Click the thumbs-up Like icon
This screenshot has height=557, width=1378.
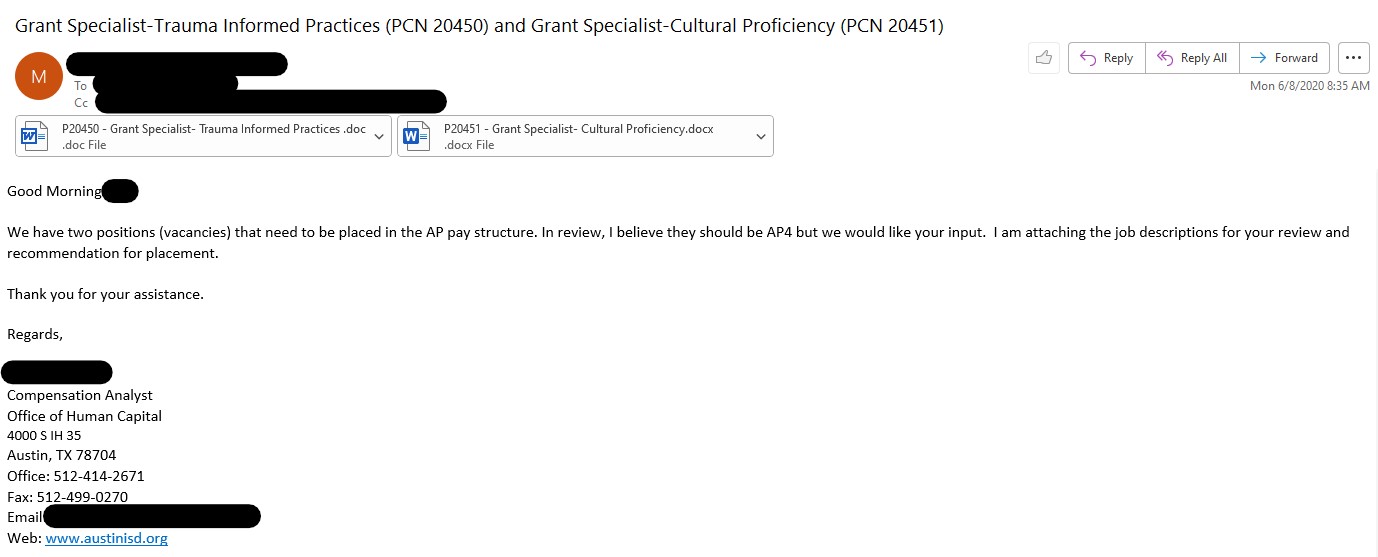pyautogui.click(x=1044, y=58)
